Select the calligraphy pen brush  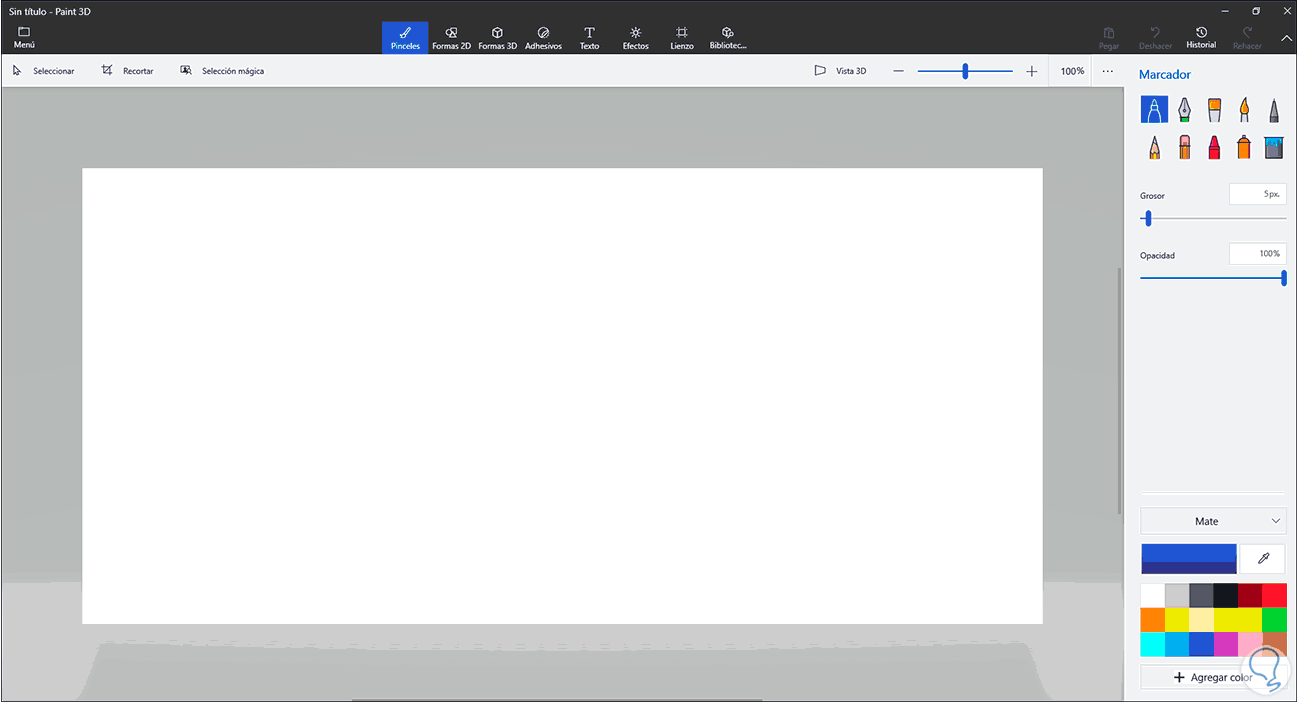pyautogui.click(x=1184, y=109)
